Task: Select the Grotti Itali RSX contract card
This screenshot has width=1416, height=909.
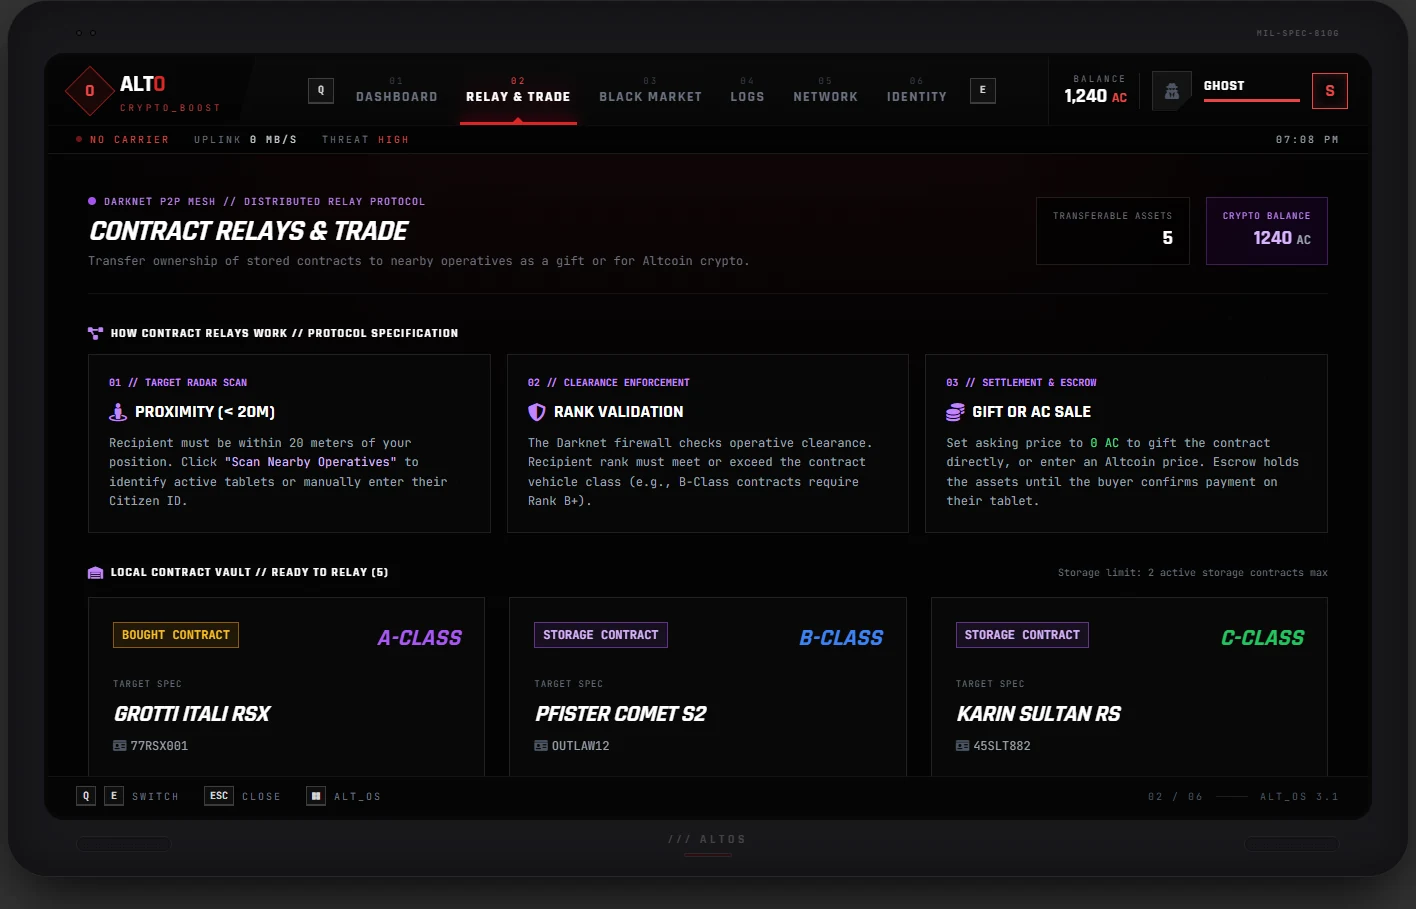Action: pyautogui.click(x=286, y=686)
